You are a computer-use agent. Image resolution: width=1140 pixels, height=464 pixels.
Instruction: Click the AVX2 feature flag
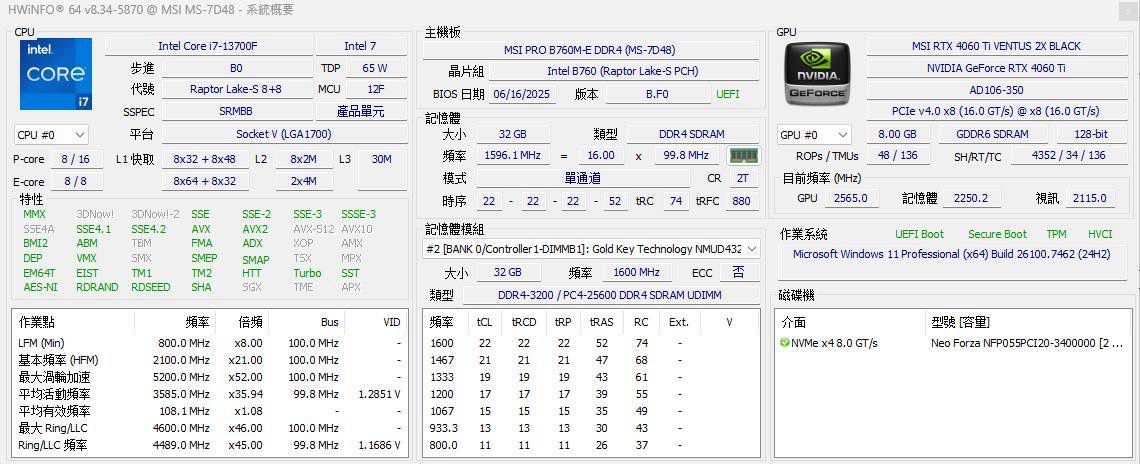pos(255,229)
